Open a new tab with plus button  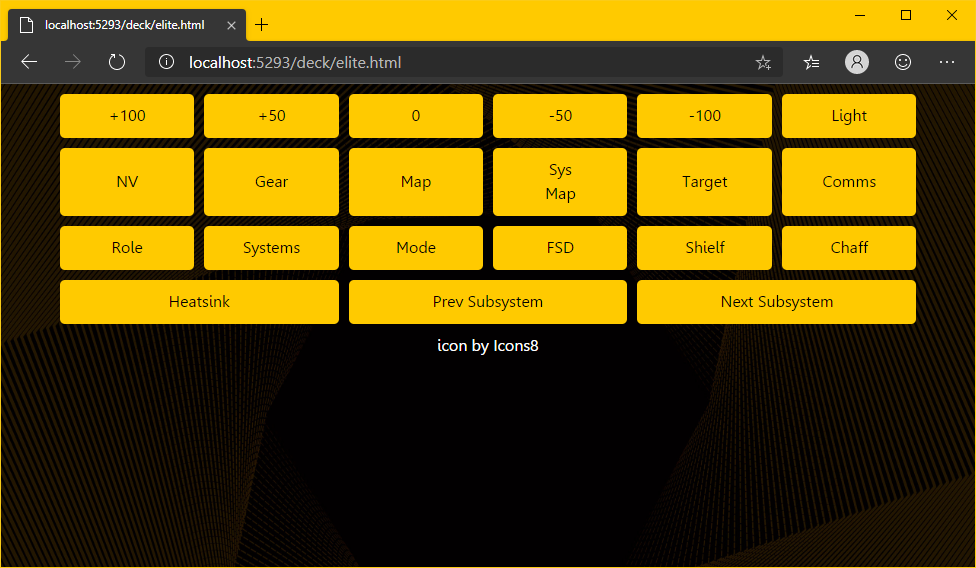(262, 24)
